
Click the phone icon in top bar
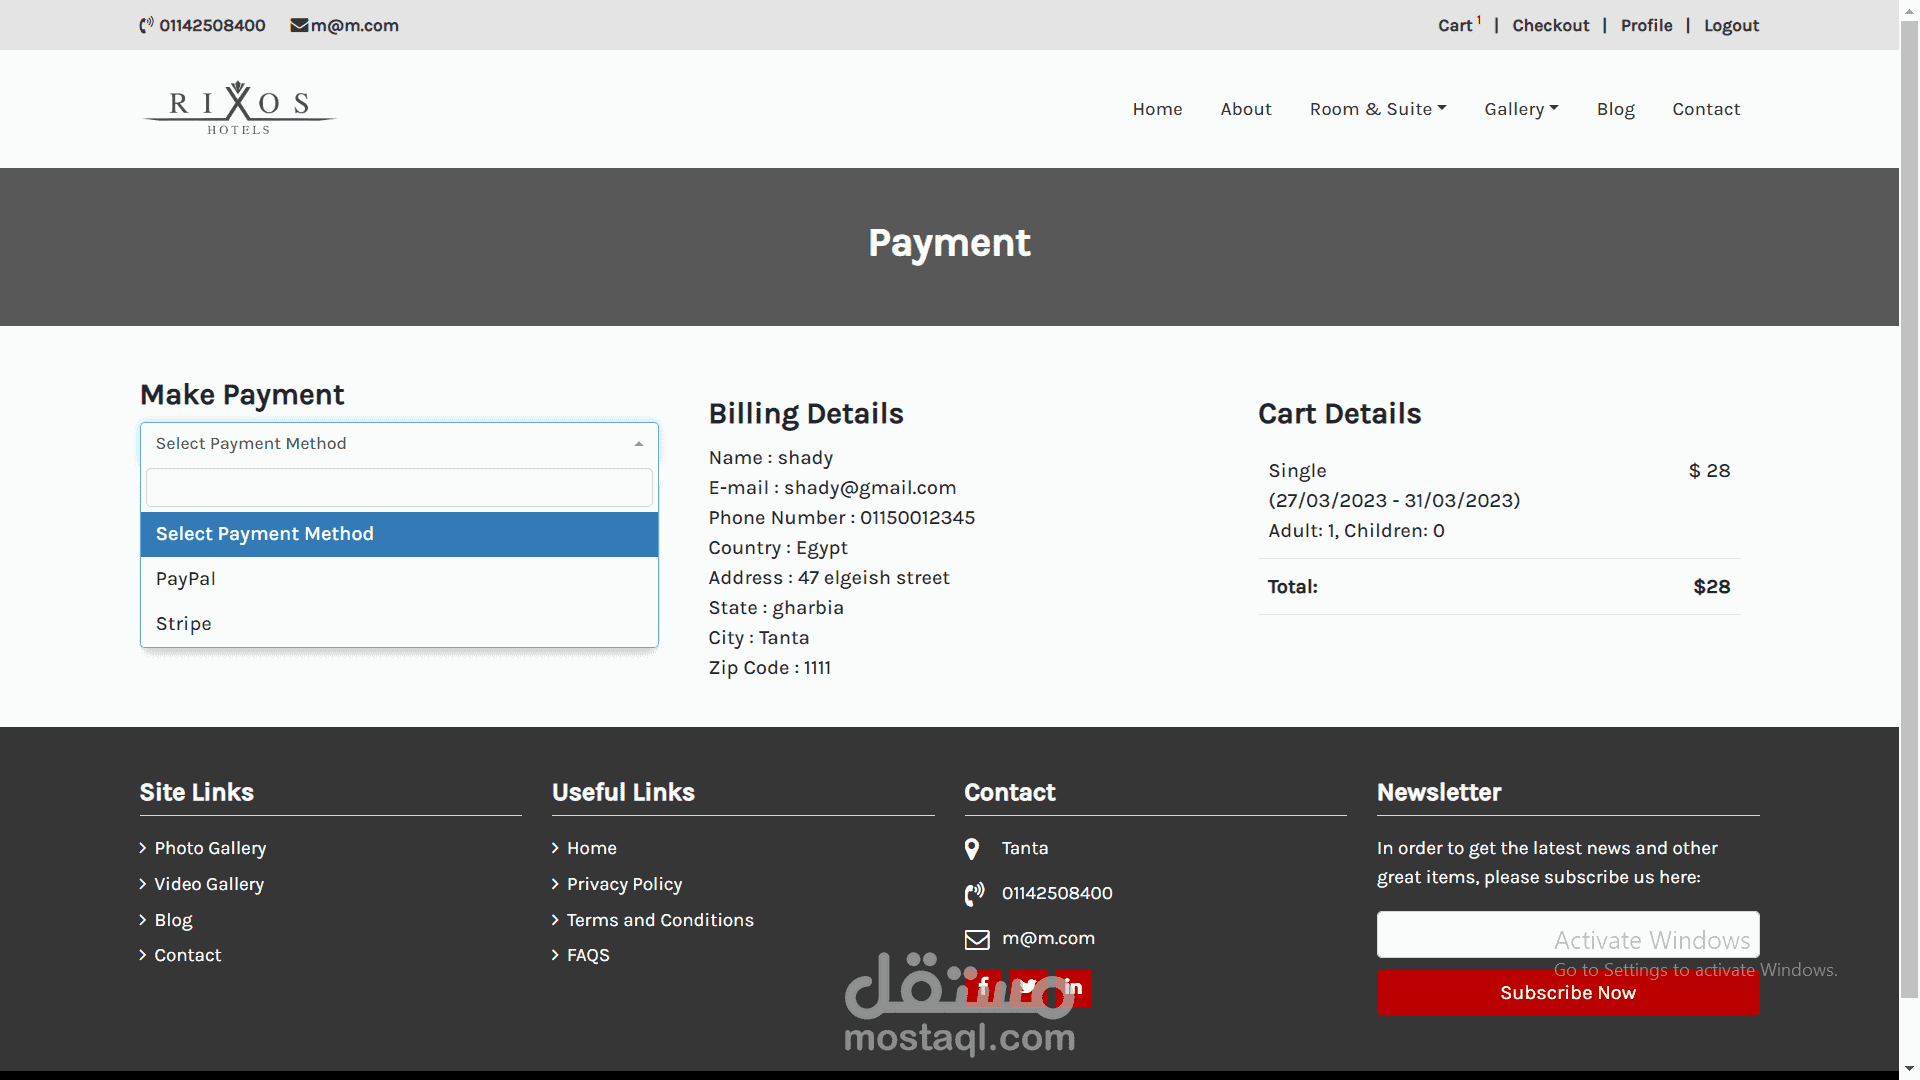[x=146, y=25]
